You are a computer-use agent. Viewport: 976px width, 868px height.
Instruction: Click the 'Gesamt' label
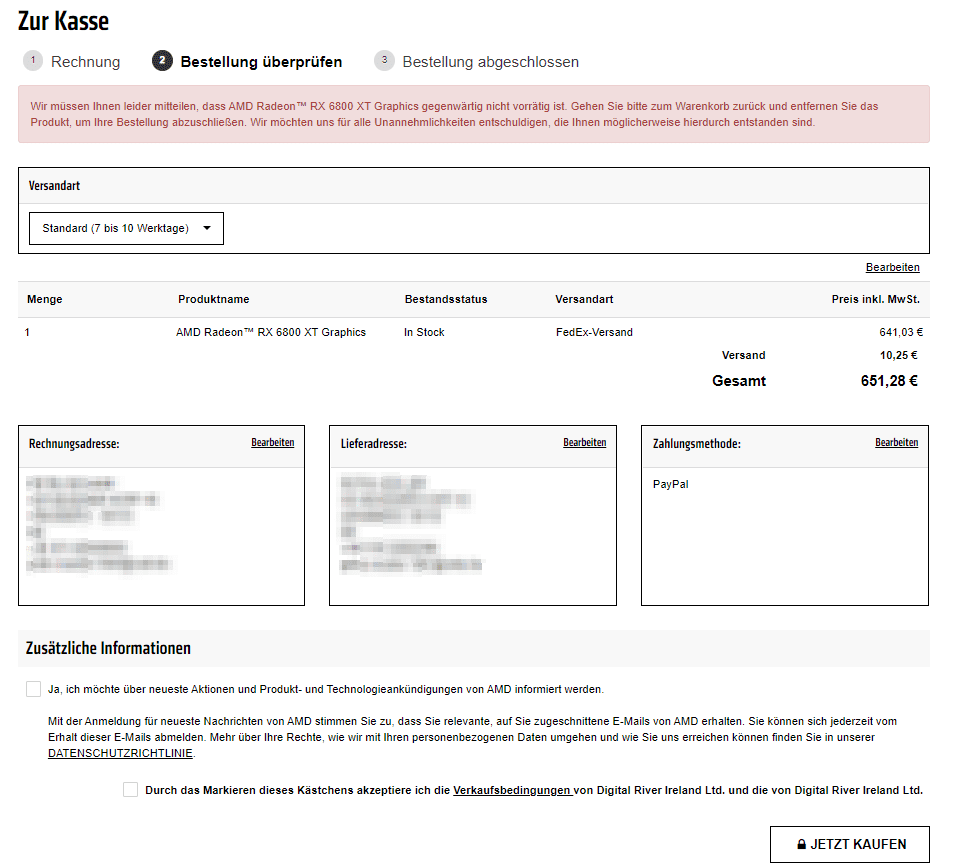[739, 381]
